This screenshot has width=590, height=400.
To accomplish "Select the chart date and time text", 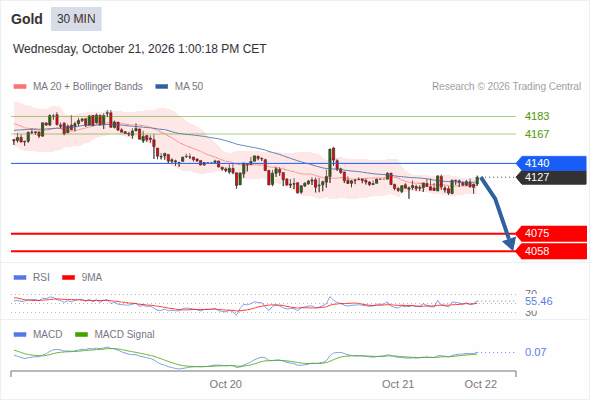I will [x=140, y=49].
